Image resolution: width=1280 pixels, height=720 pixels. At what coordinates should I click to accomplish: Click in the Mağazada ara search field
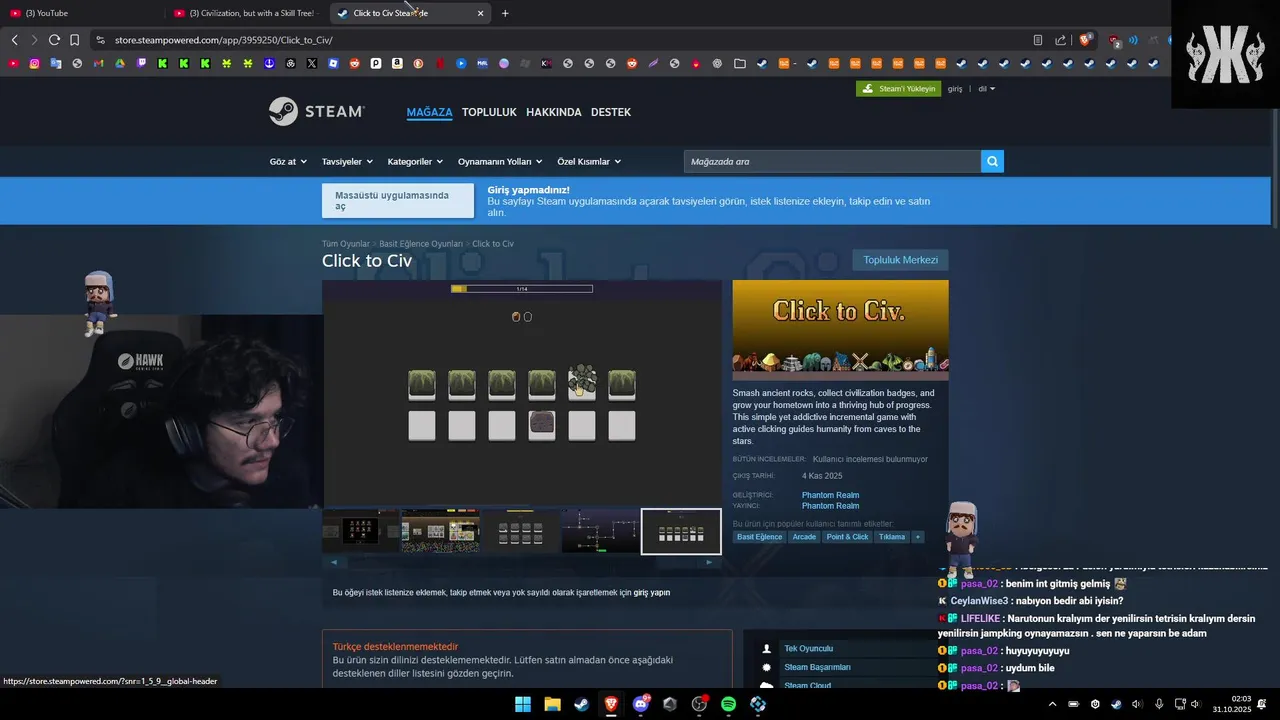tap(832, 161)
